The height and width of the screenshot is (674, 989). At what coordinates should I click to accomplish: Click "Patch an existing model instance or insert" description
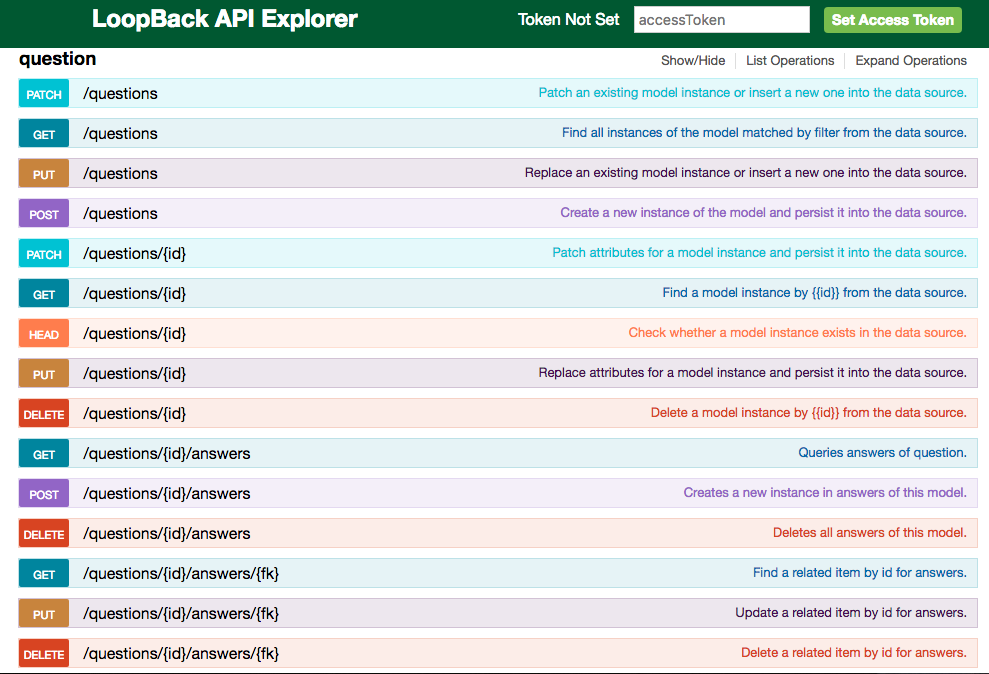(x=752, y=93)
